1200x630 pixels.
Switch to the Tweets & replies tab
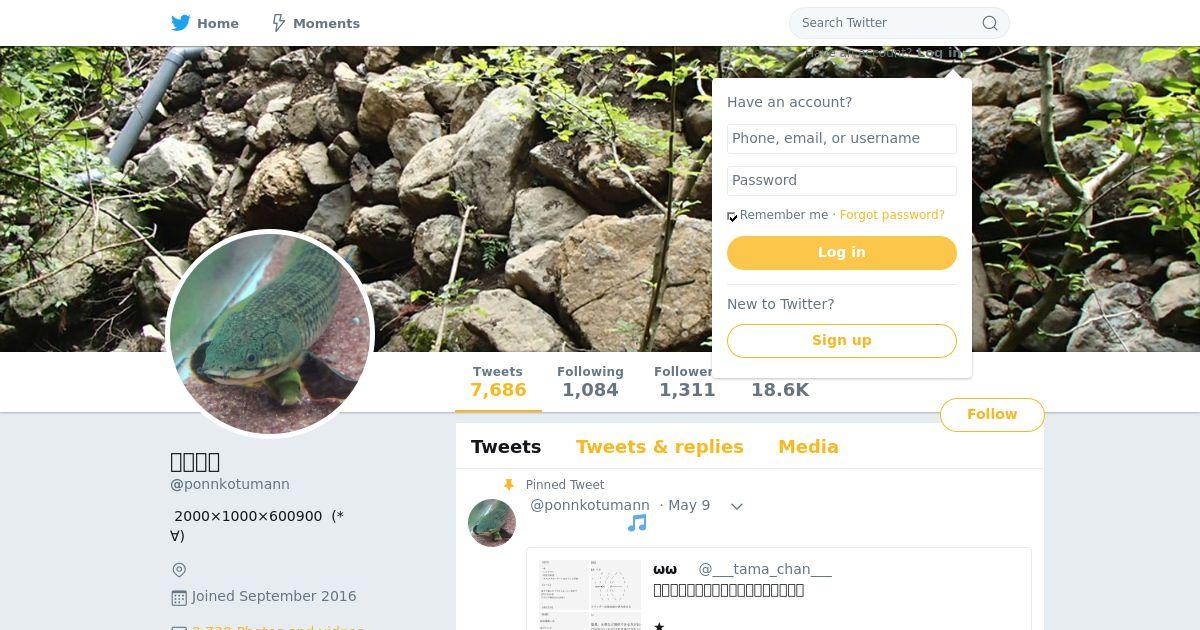pyautogui.click(x=659, y=447)
